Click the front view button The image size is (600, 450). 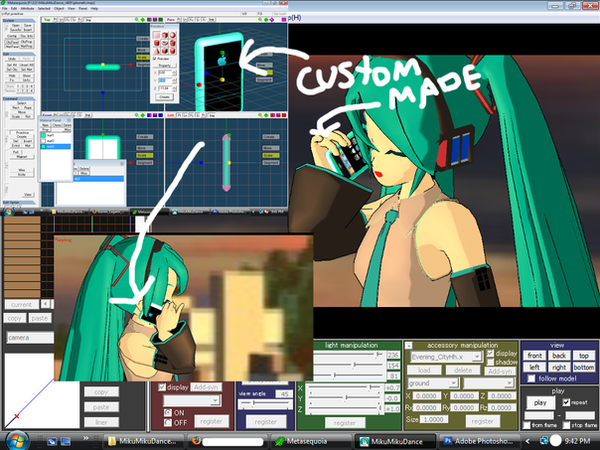pos(535,355)
